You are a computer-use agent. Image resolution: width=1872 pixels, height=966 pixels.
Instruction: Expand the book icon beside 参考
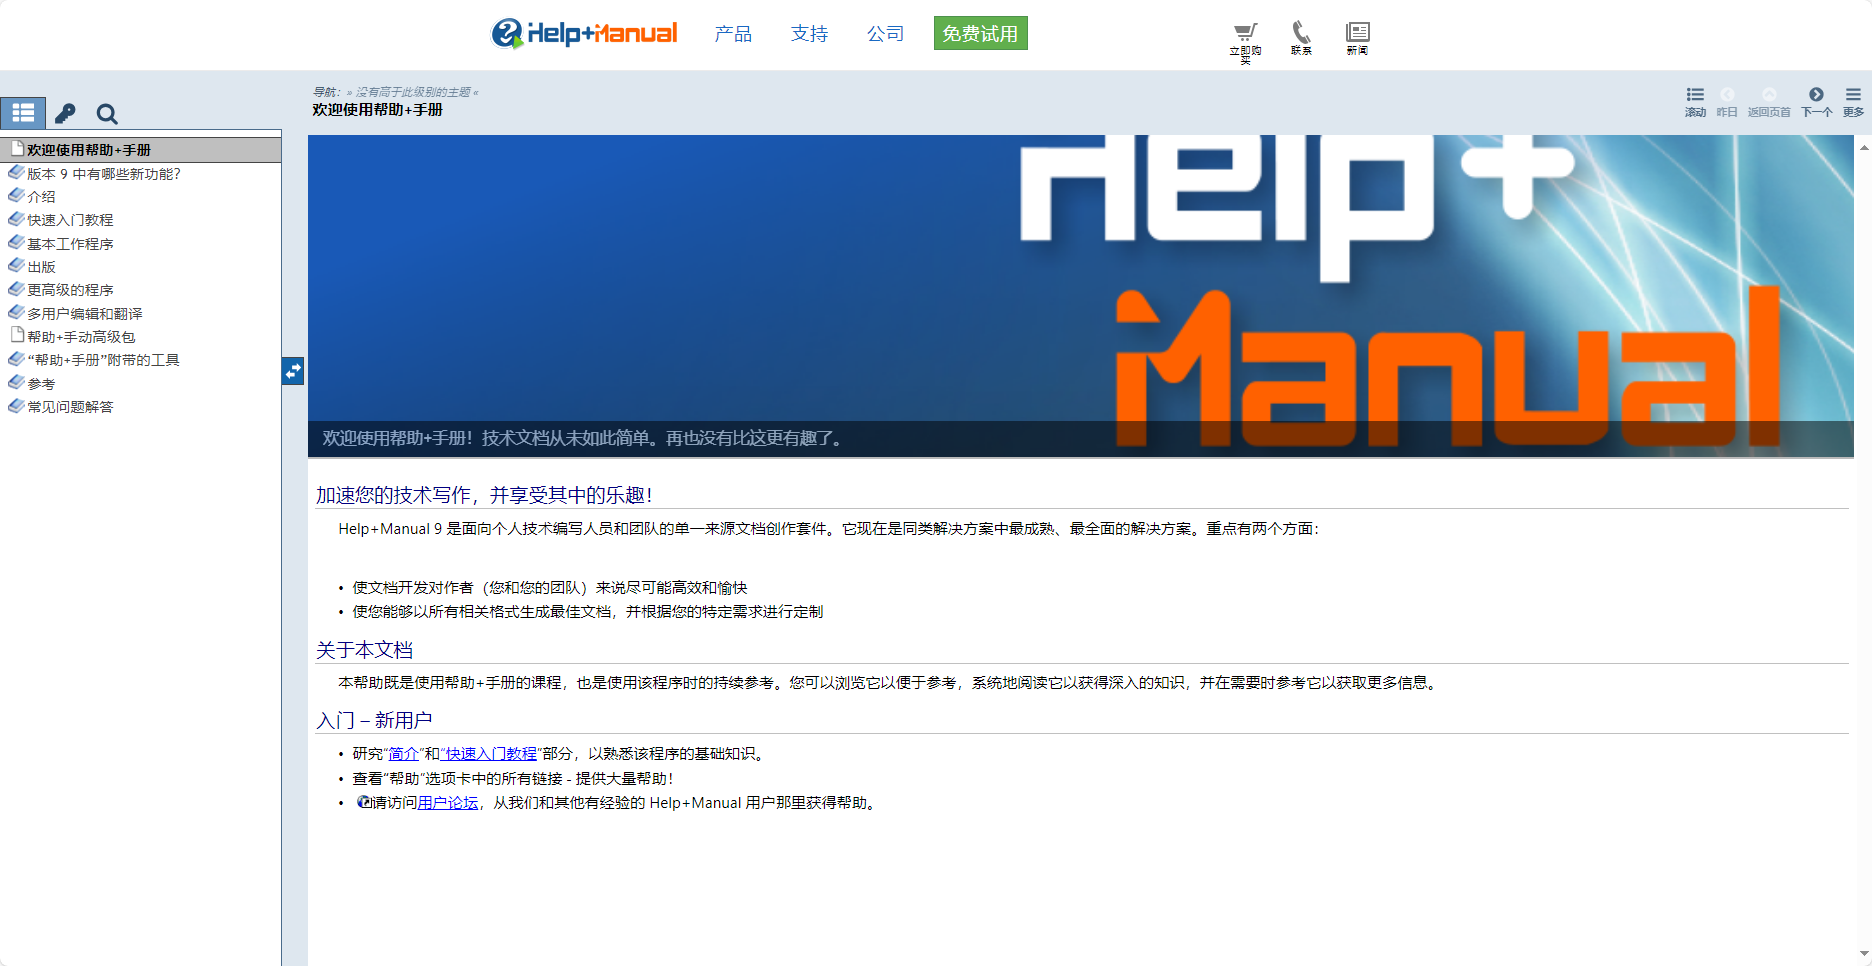[x=16, y=383]
